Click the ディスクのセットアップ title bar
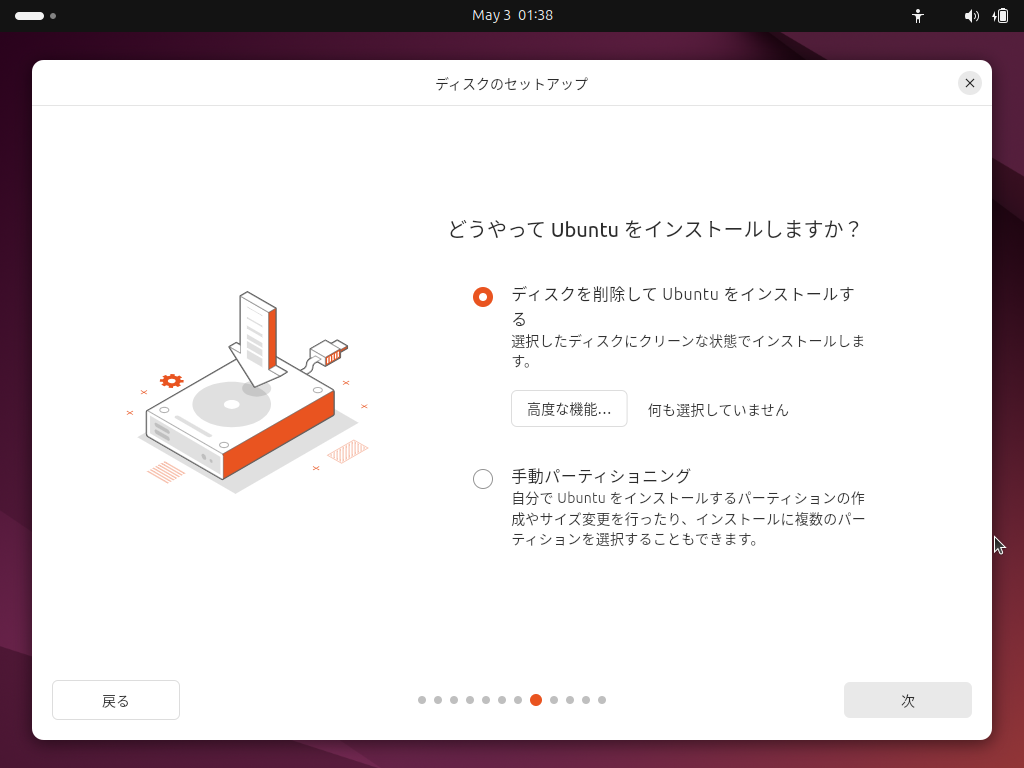 [511, 84]
